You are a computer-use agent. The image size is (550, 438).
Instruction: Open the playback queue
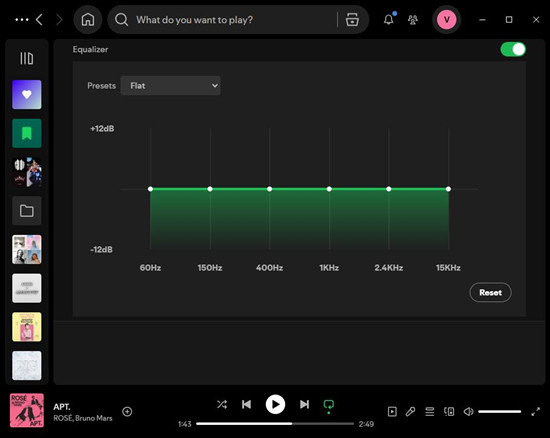click(x=430, y=411)
